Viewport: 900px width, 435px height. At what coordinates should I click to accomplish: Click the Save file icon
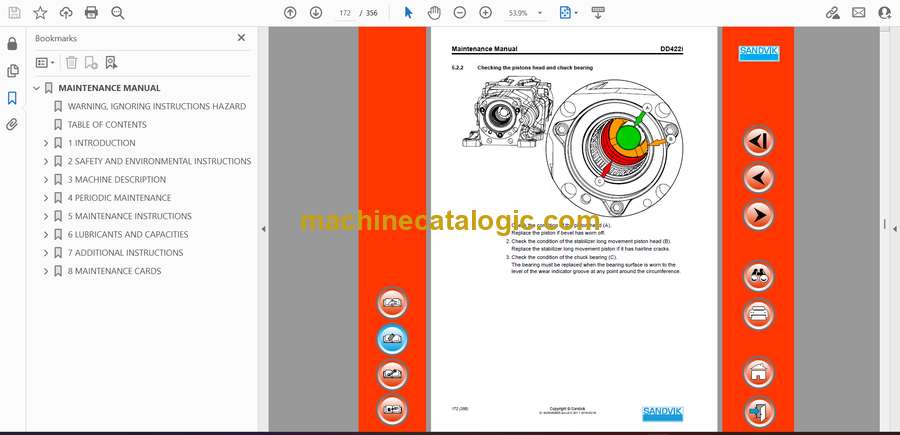pos(14,13)
